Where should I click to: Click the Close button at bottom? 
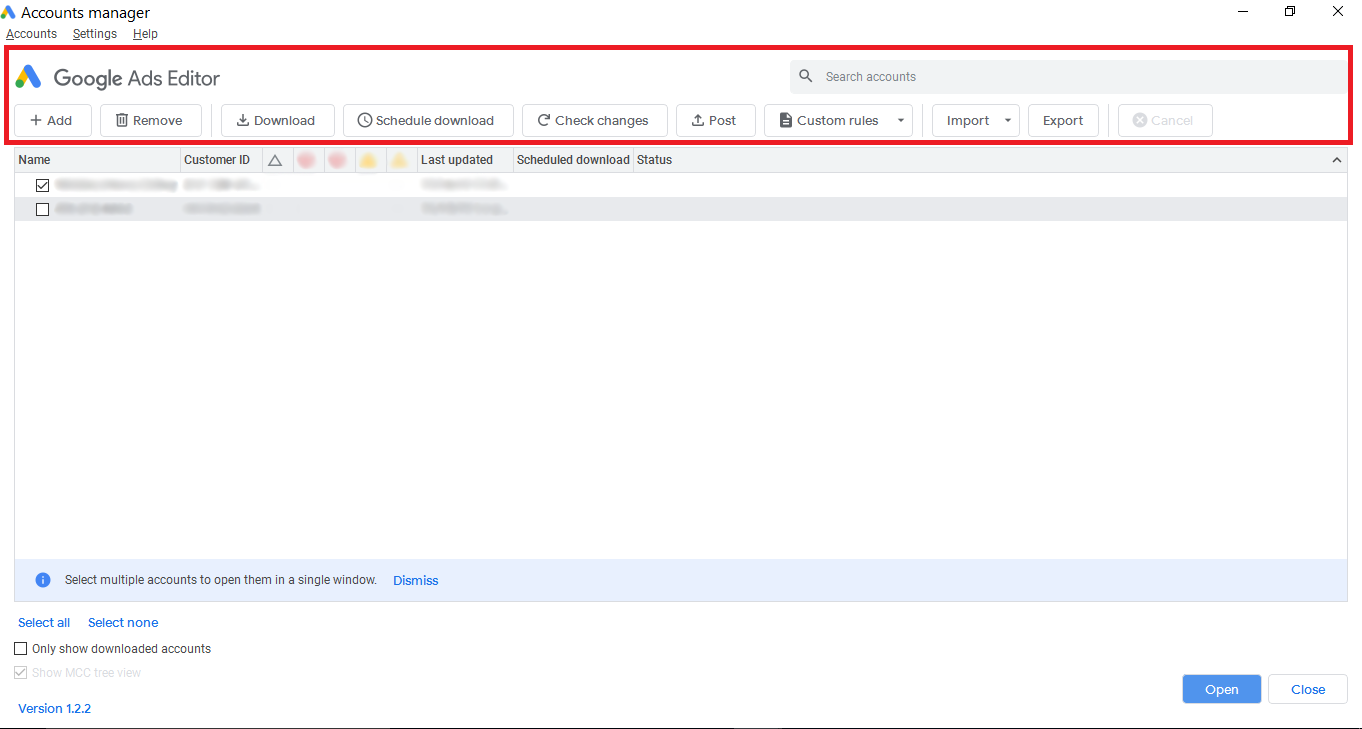click(1308, 689)
